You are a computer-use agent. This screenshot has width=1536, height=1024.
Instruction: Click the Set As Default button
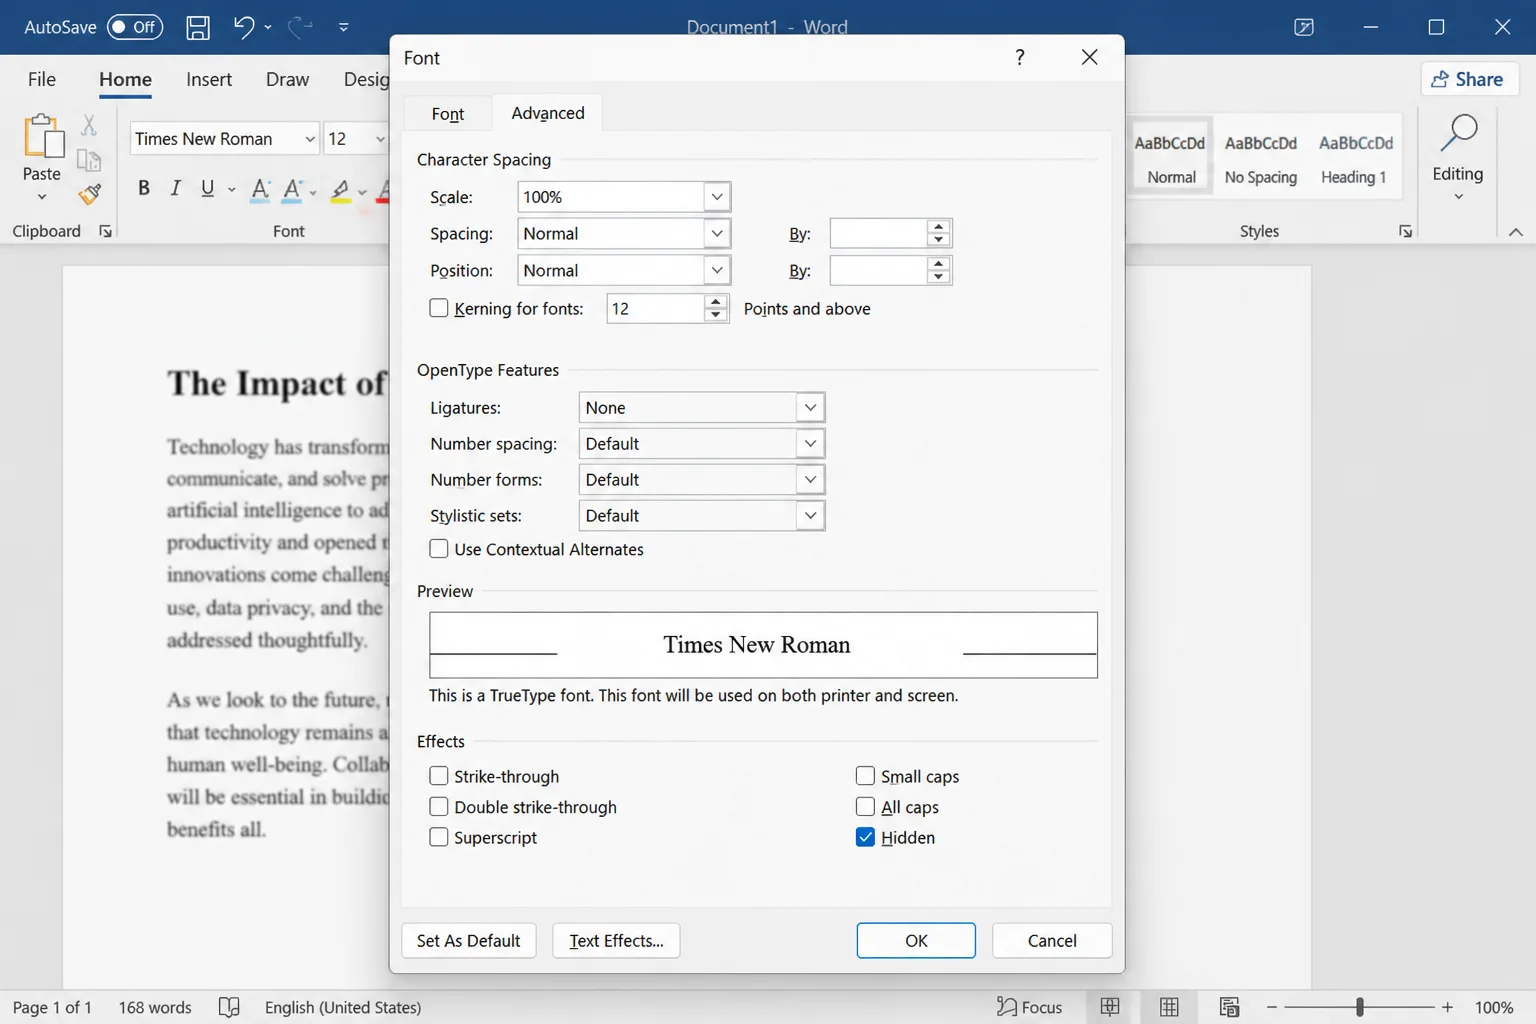tap(469, 941)
